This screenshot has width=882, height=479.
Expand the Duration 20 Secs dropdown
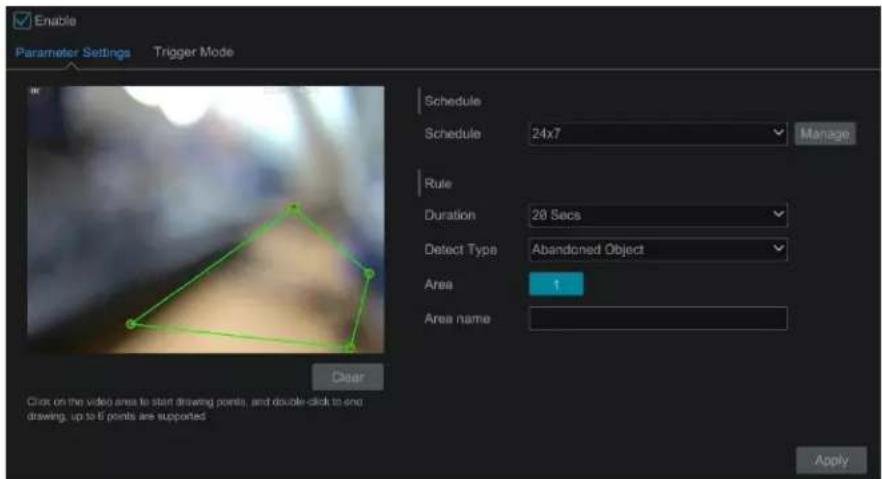[658, 215]
